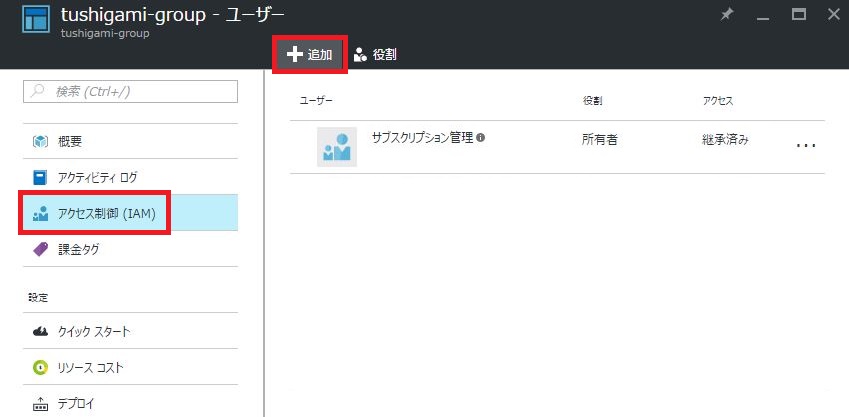849x417 pixels.
Task: Open 課金タグ menu item
Action: (x=130, y=249)
